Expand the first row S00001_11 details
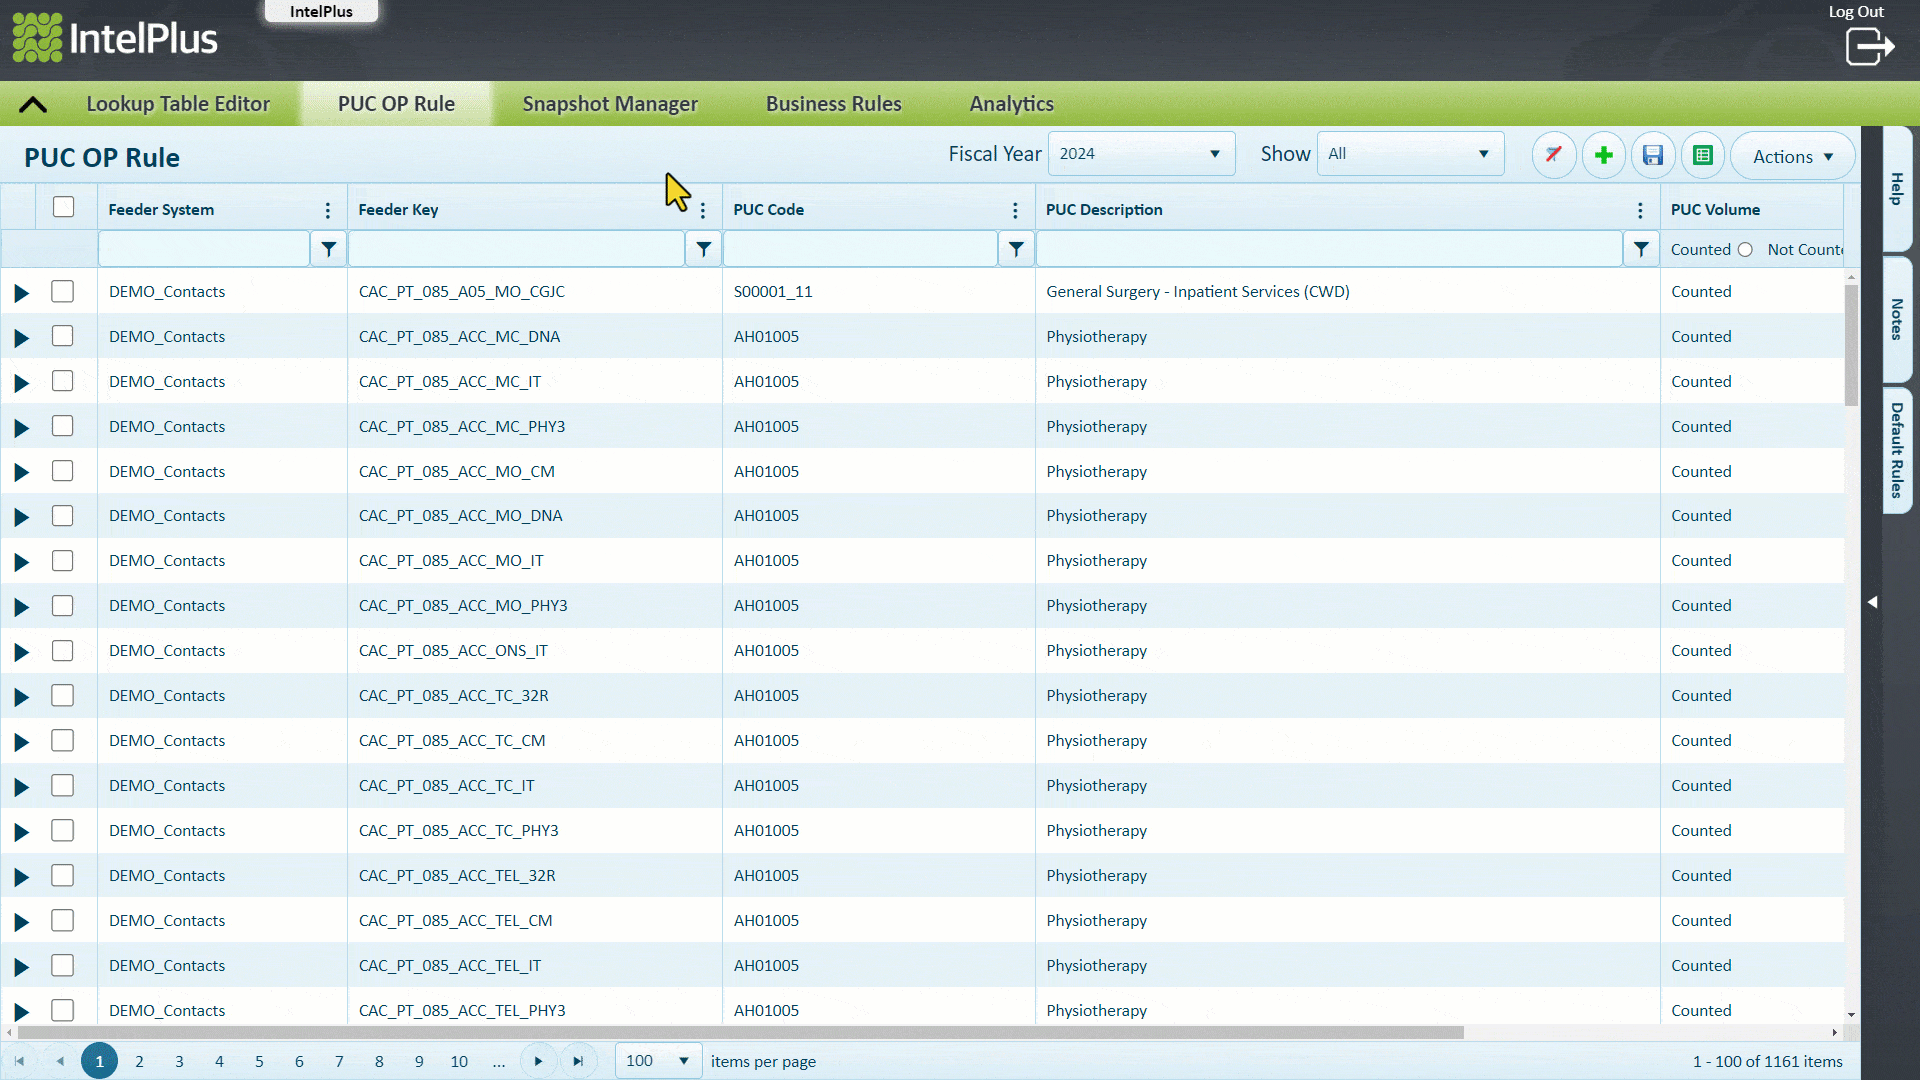The width and height of the screenshot is (1920, 1080). [x=21, y=293]
